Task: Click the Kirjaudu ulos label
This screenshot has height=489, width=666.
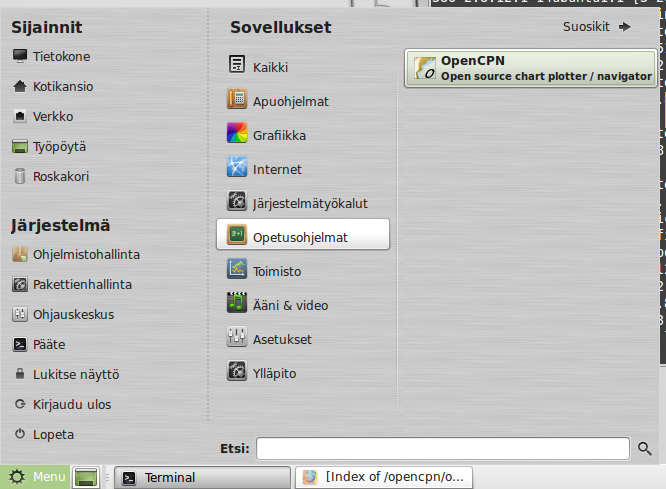Action: click(72, 404)
